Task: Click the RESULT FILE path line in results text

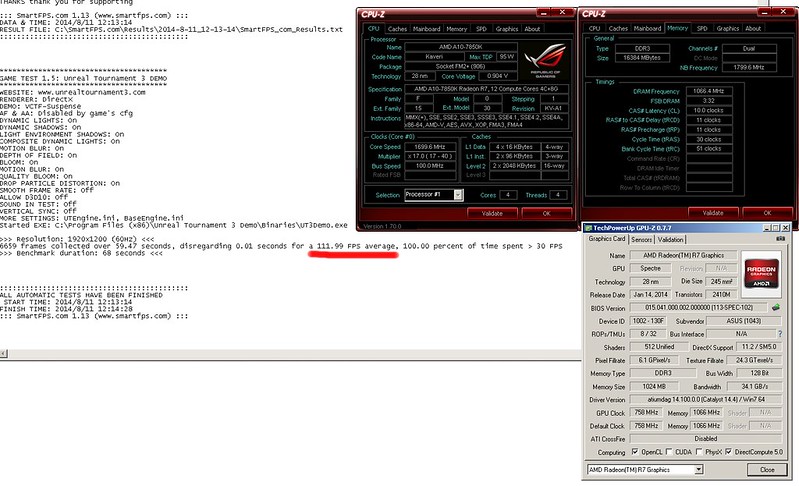Action: point(171,30)
